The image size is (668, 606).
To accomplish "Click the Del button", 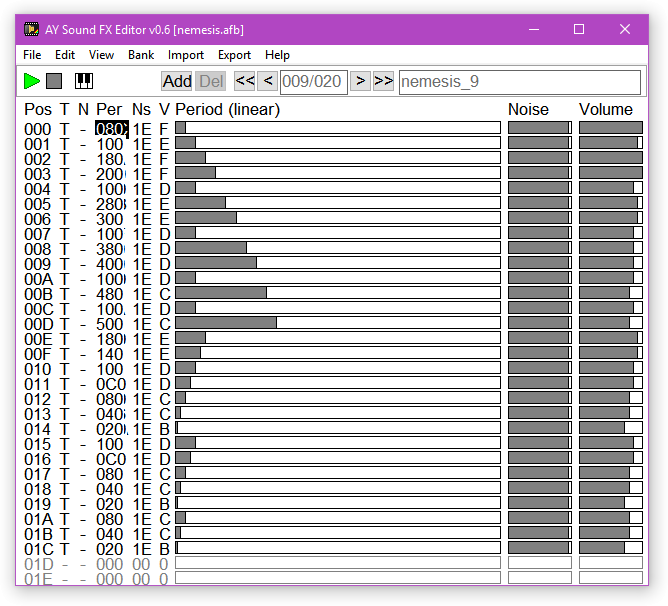I will [211, 81].
